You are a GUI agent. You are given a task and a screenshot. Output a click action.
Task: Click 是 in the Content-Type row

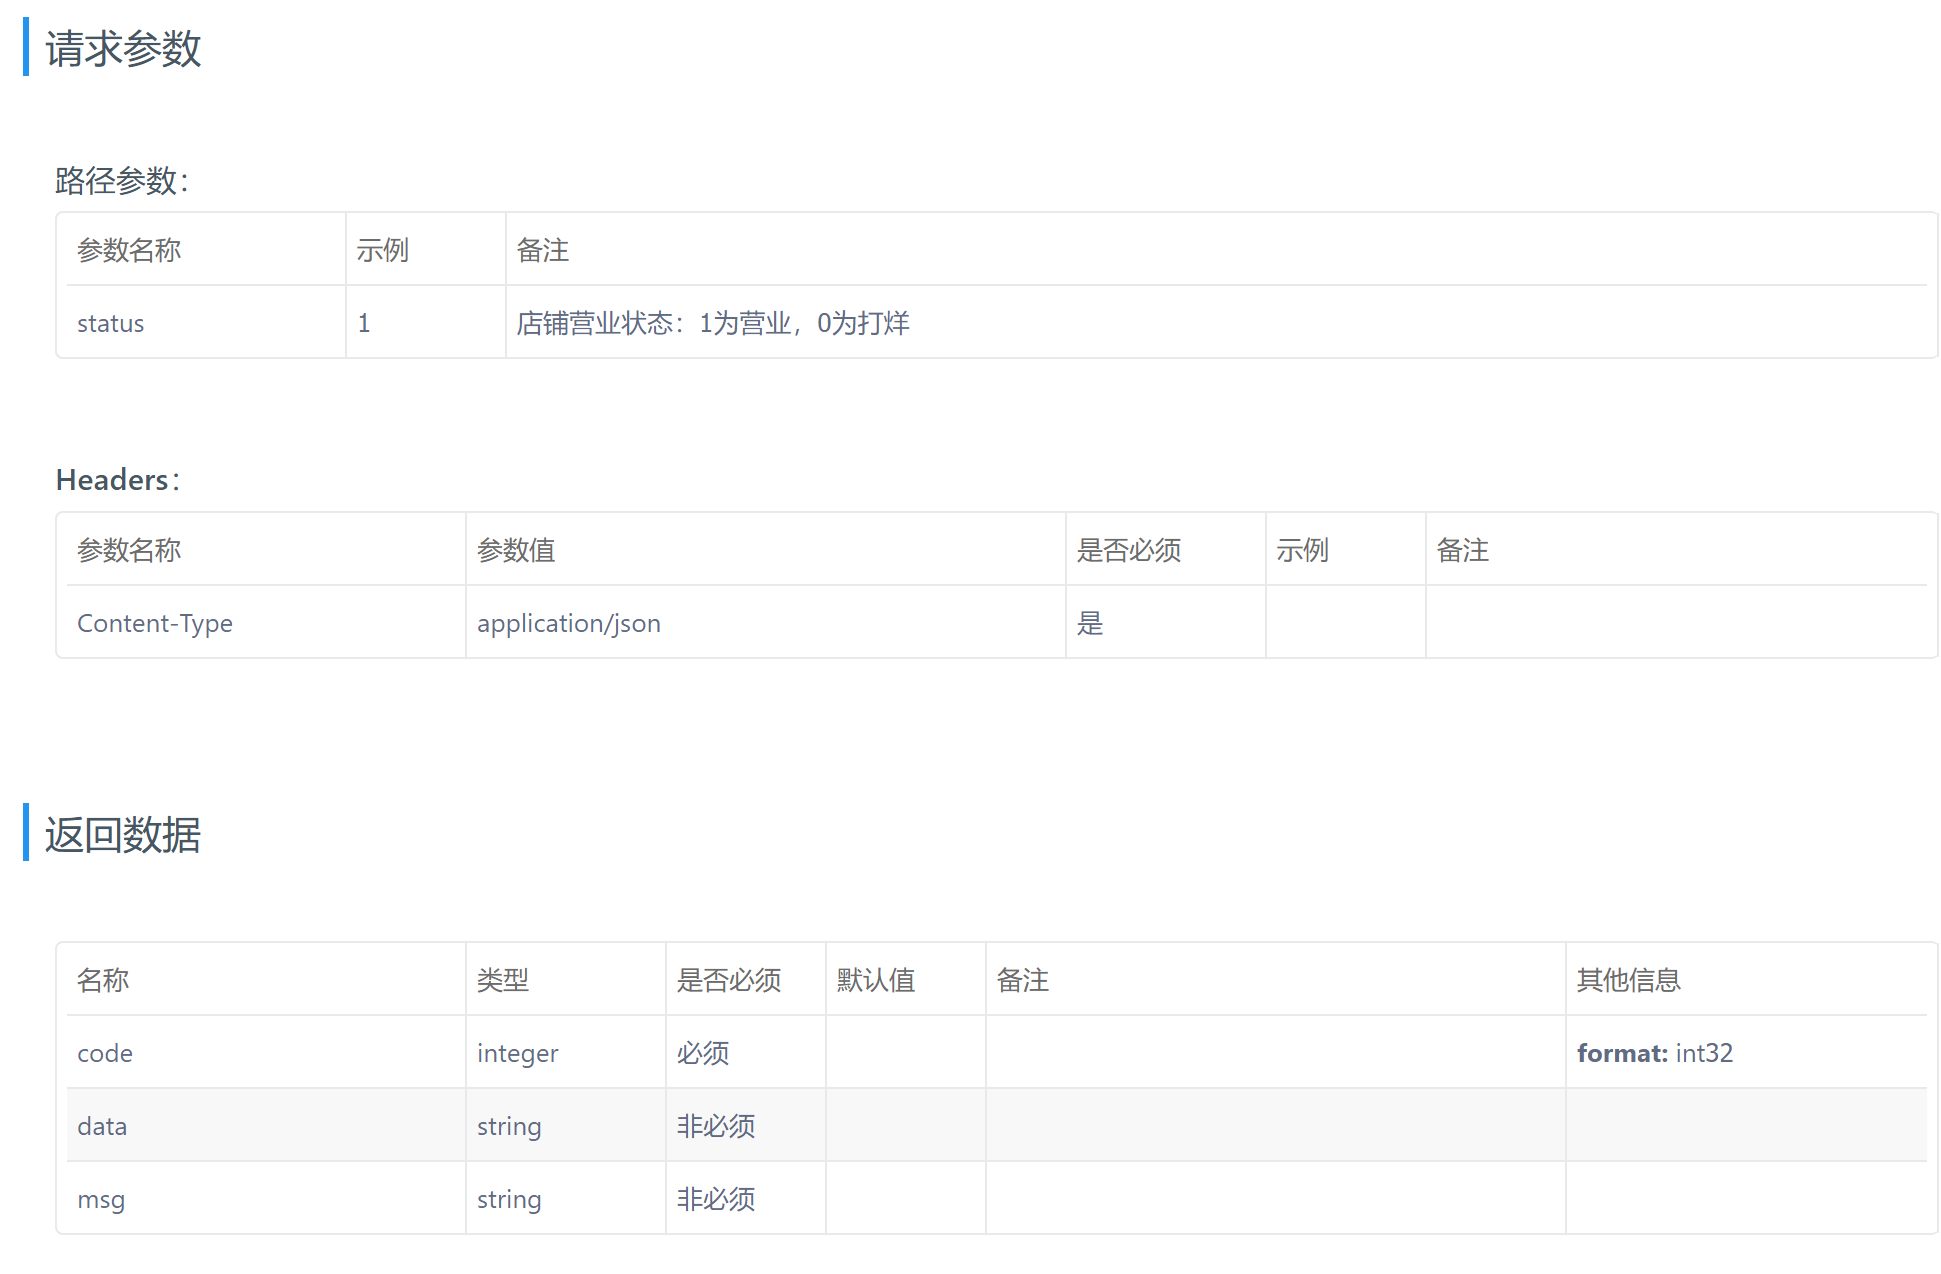[1090, 623]
